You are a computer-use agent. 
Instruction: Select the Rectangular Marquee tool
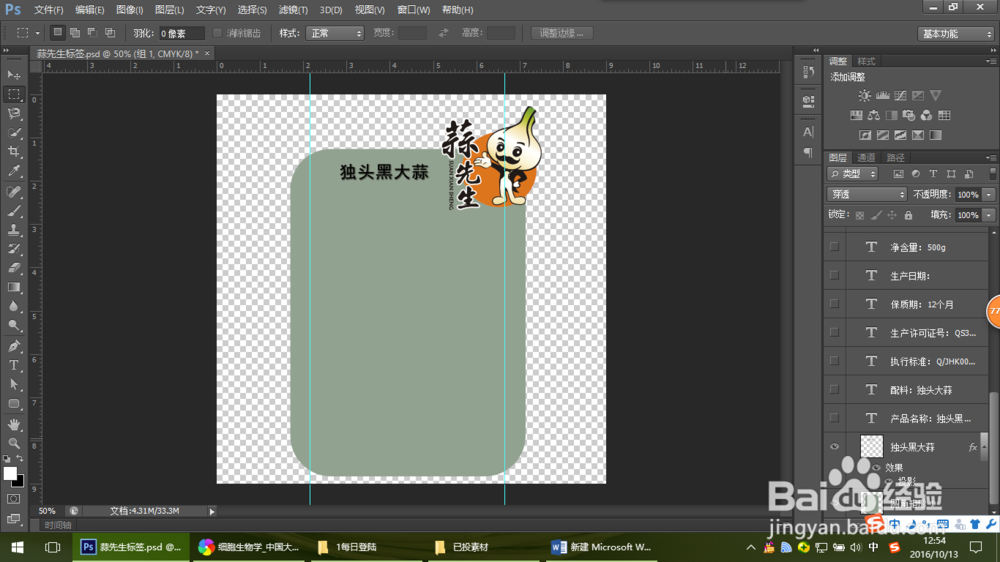pos(13,94)
